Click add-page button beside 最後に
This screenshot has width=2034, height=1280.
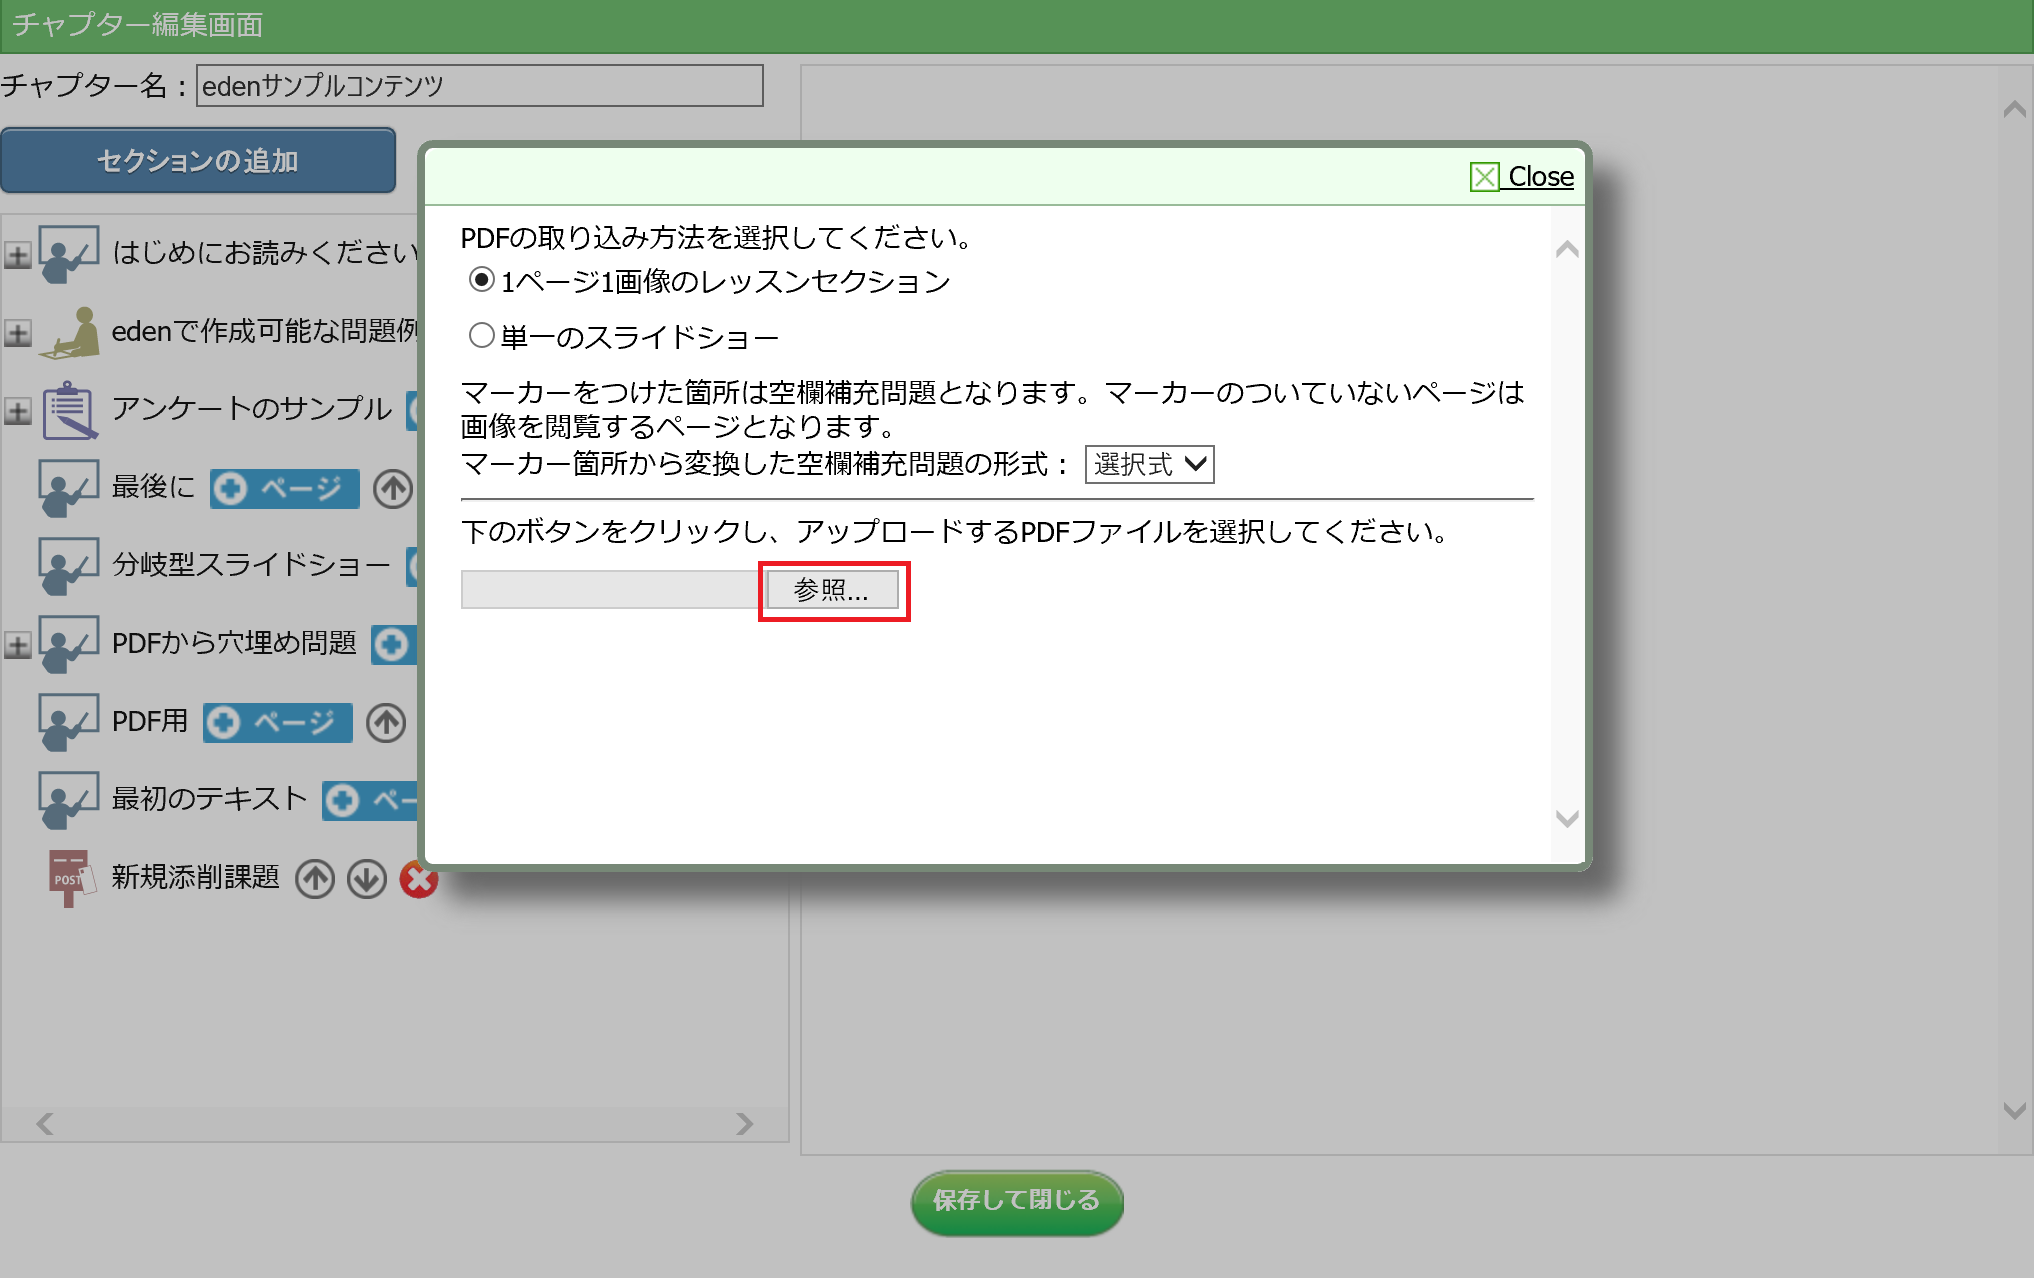[284, 489]
